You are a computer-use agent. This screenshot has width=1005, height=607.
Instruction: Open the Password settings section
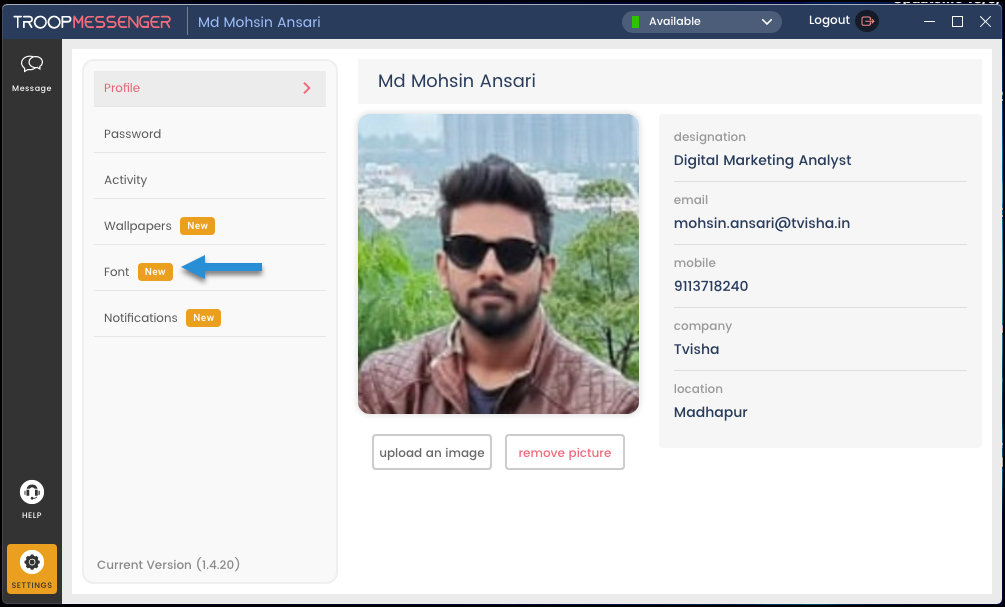(132, 134)
